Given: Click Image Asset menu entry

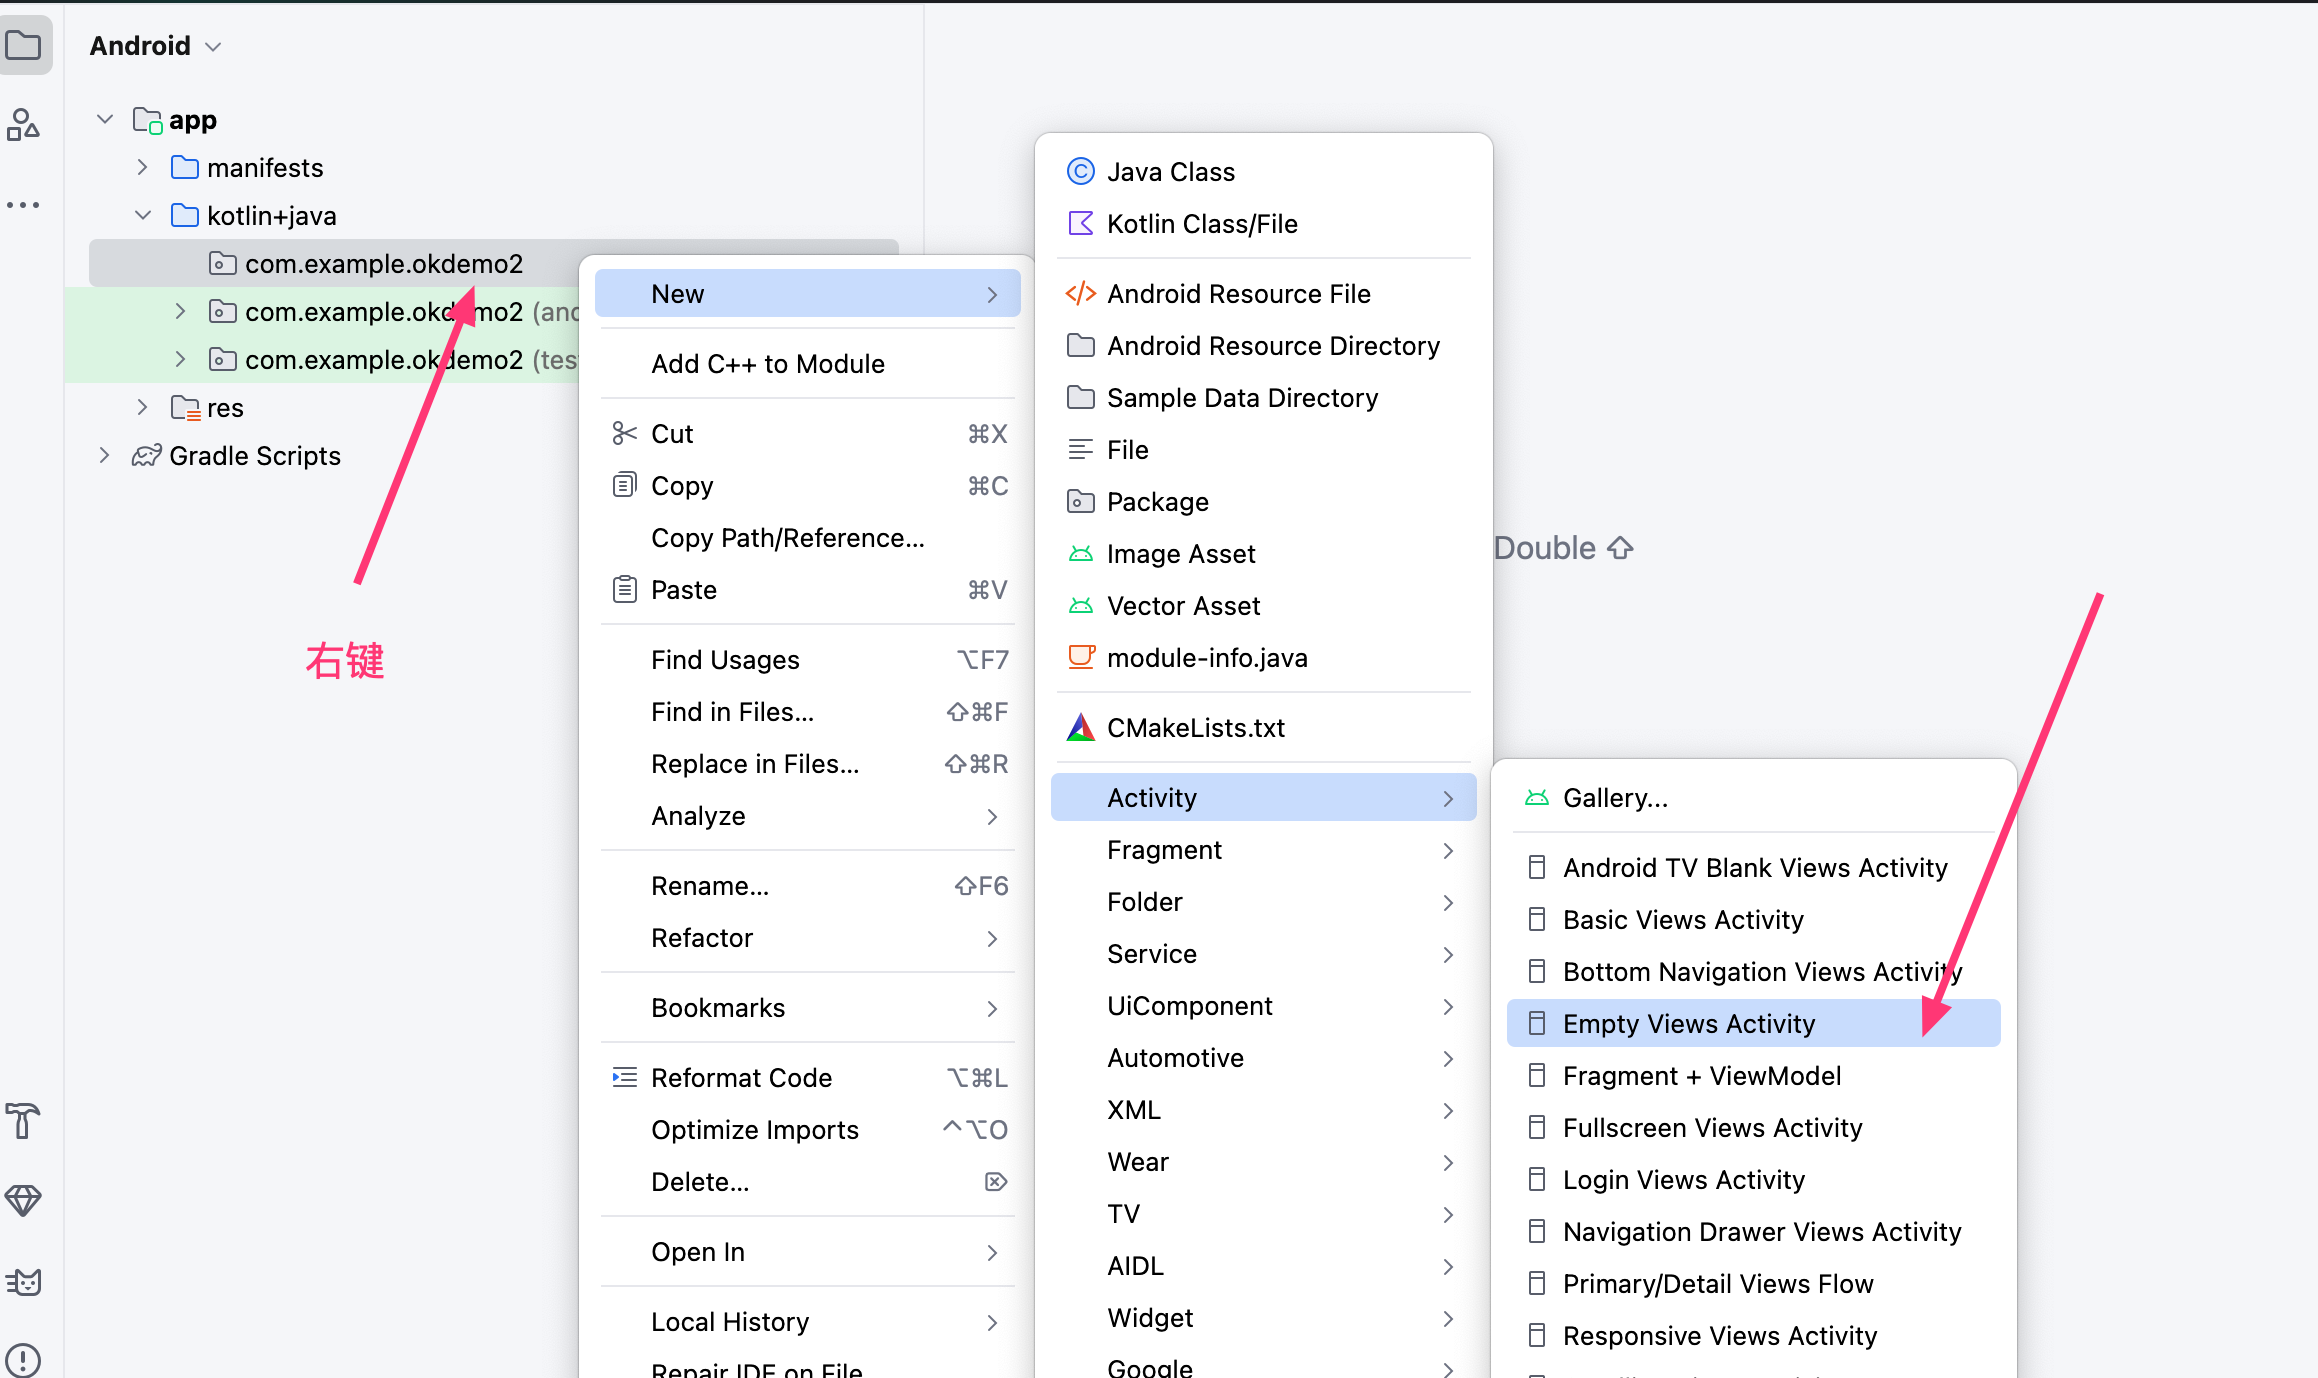Looking at the screenshot, I should [x=1180, y=554].
